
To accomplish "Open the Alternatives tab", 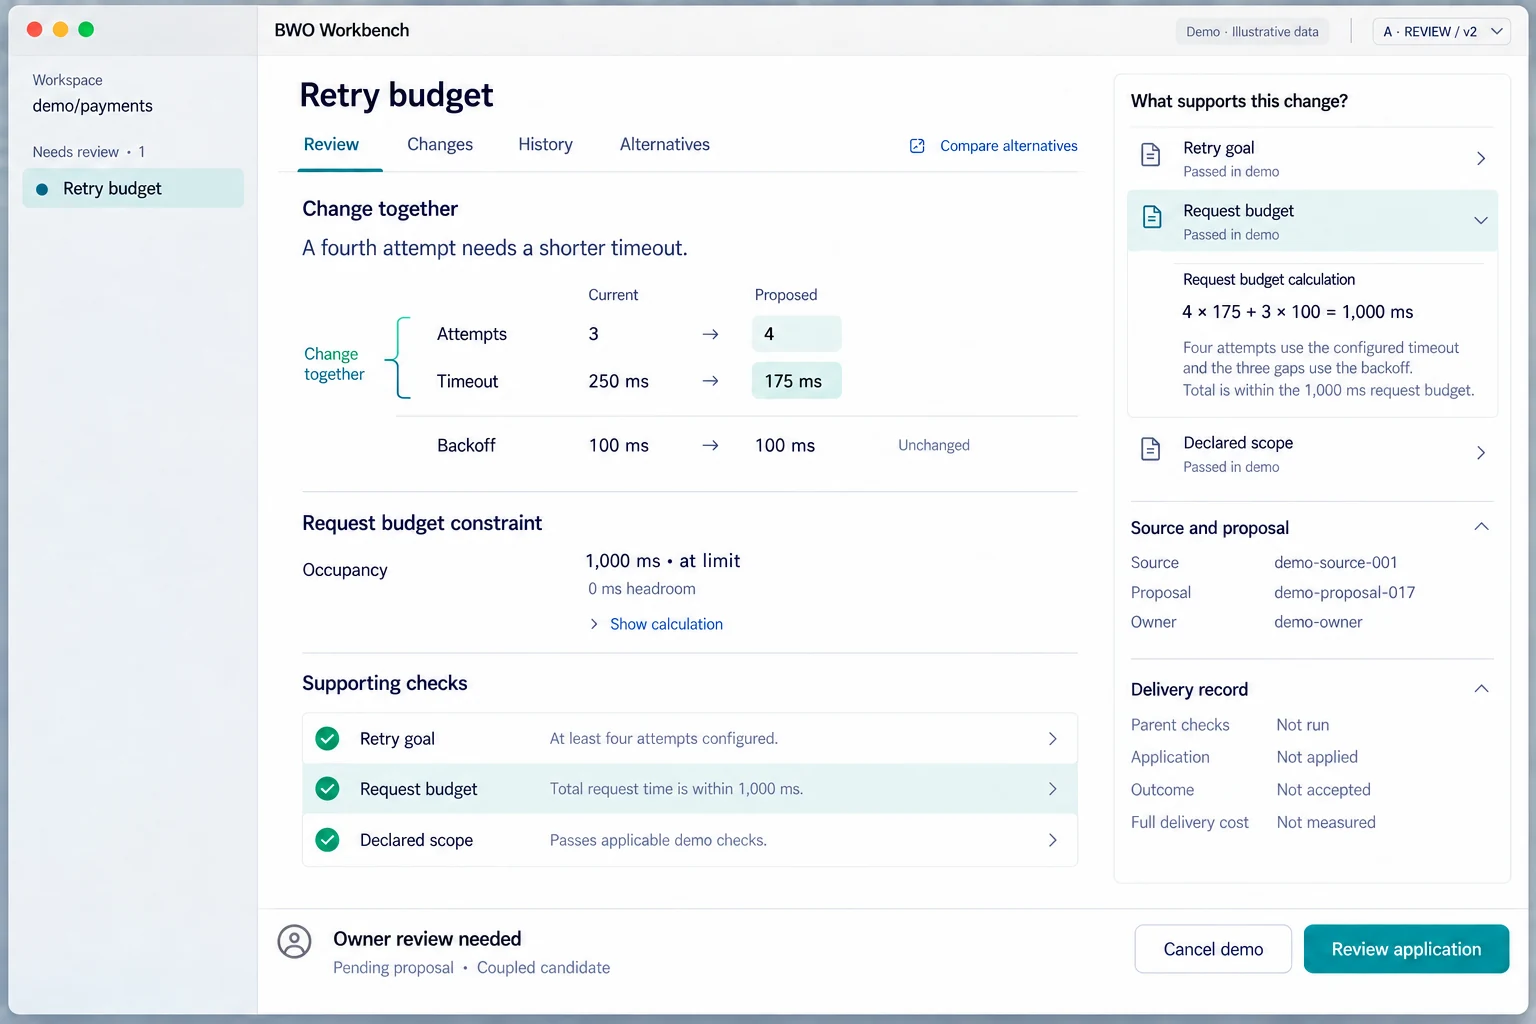I will coord(665,145).
